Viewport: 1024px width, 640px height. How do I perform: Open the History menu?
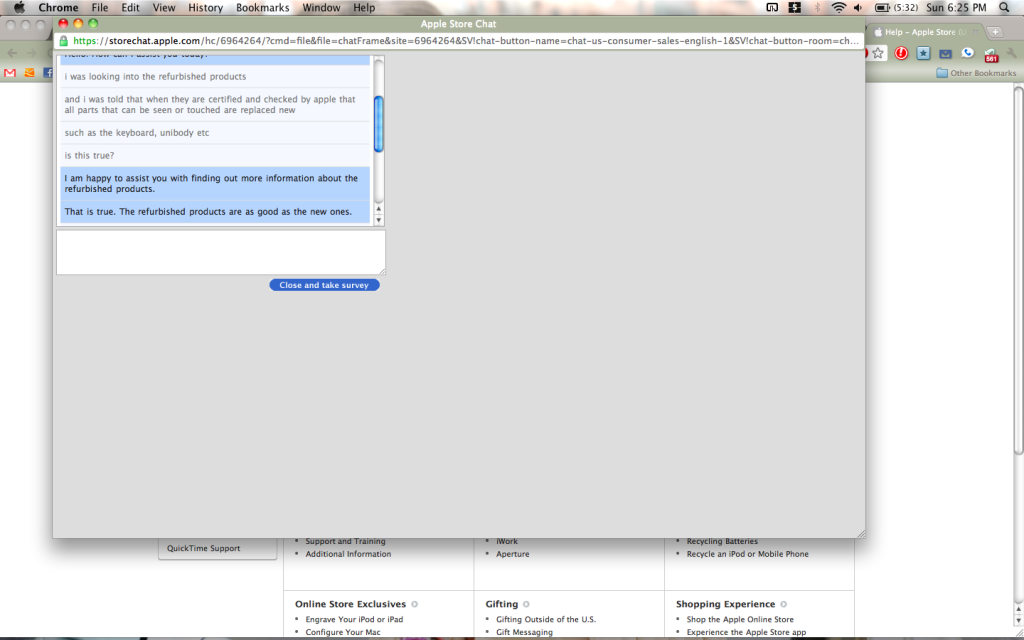206,8
